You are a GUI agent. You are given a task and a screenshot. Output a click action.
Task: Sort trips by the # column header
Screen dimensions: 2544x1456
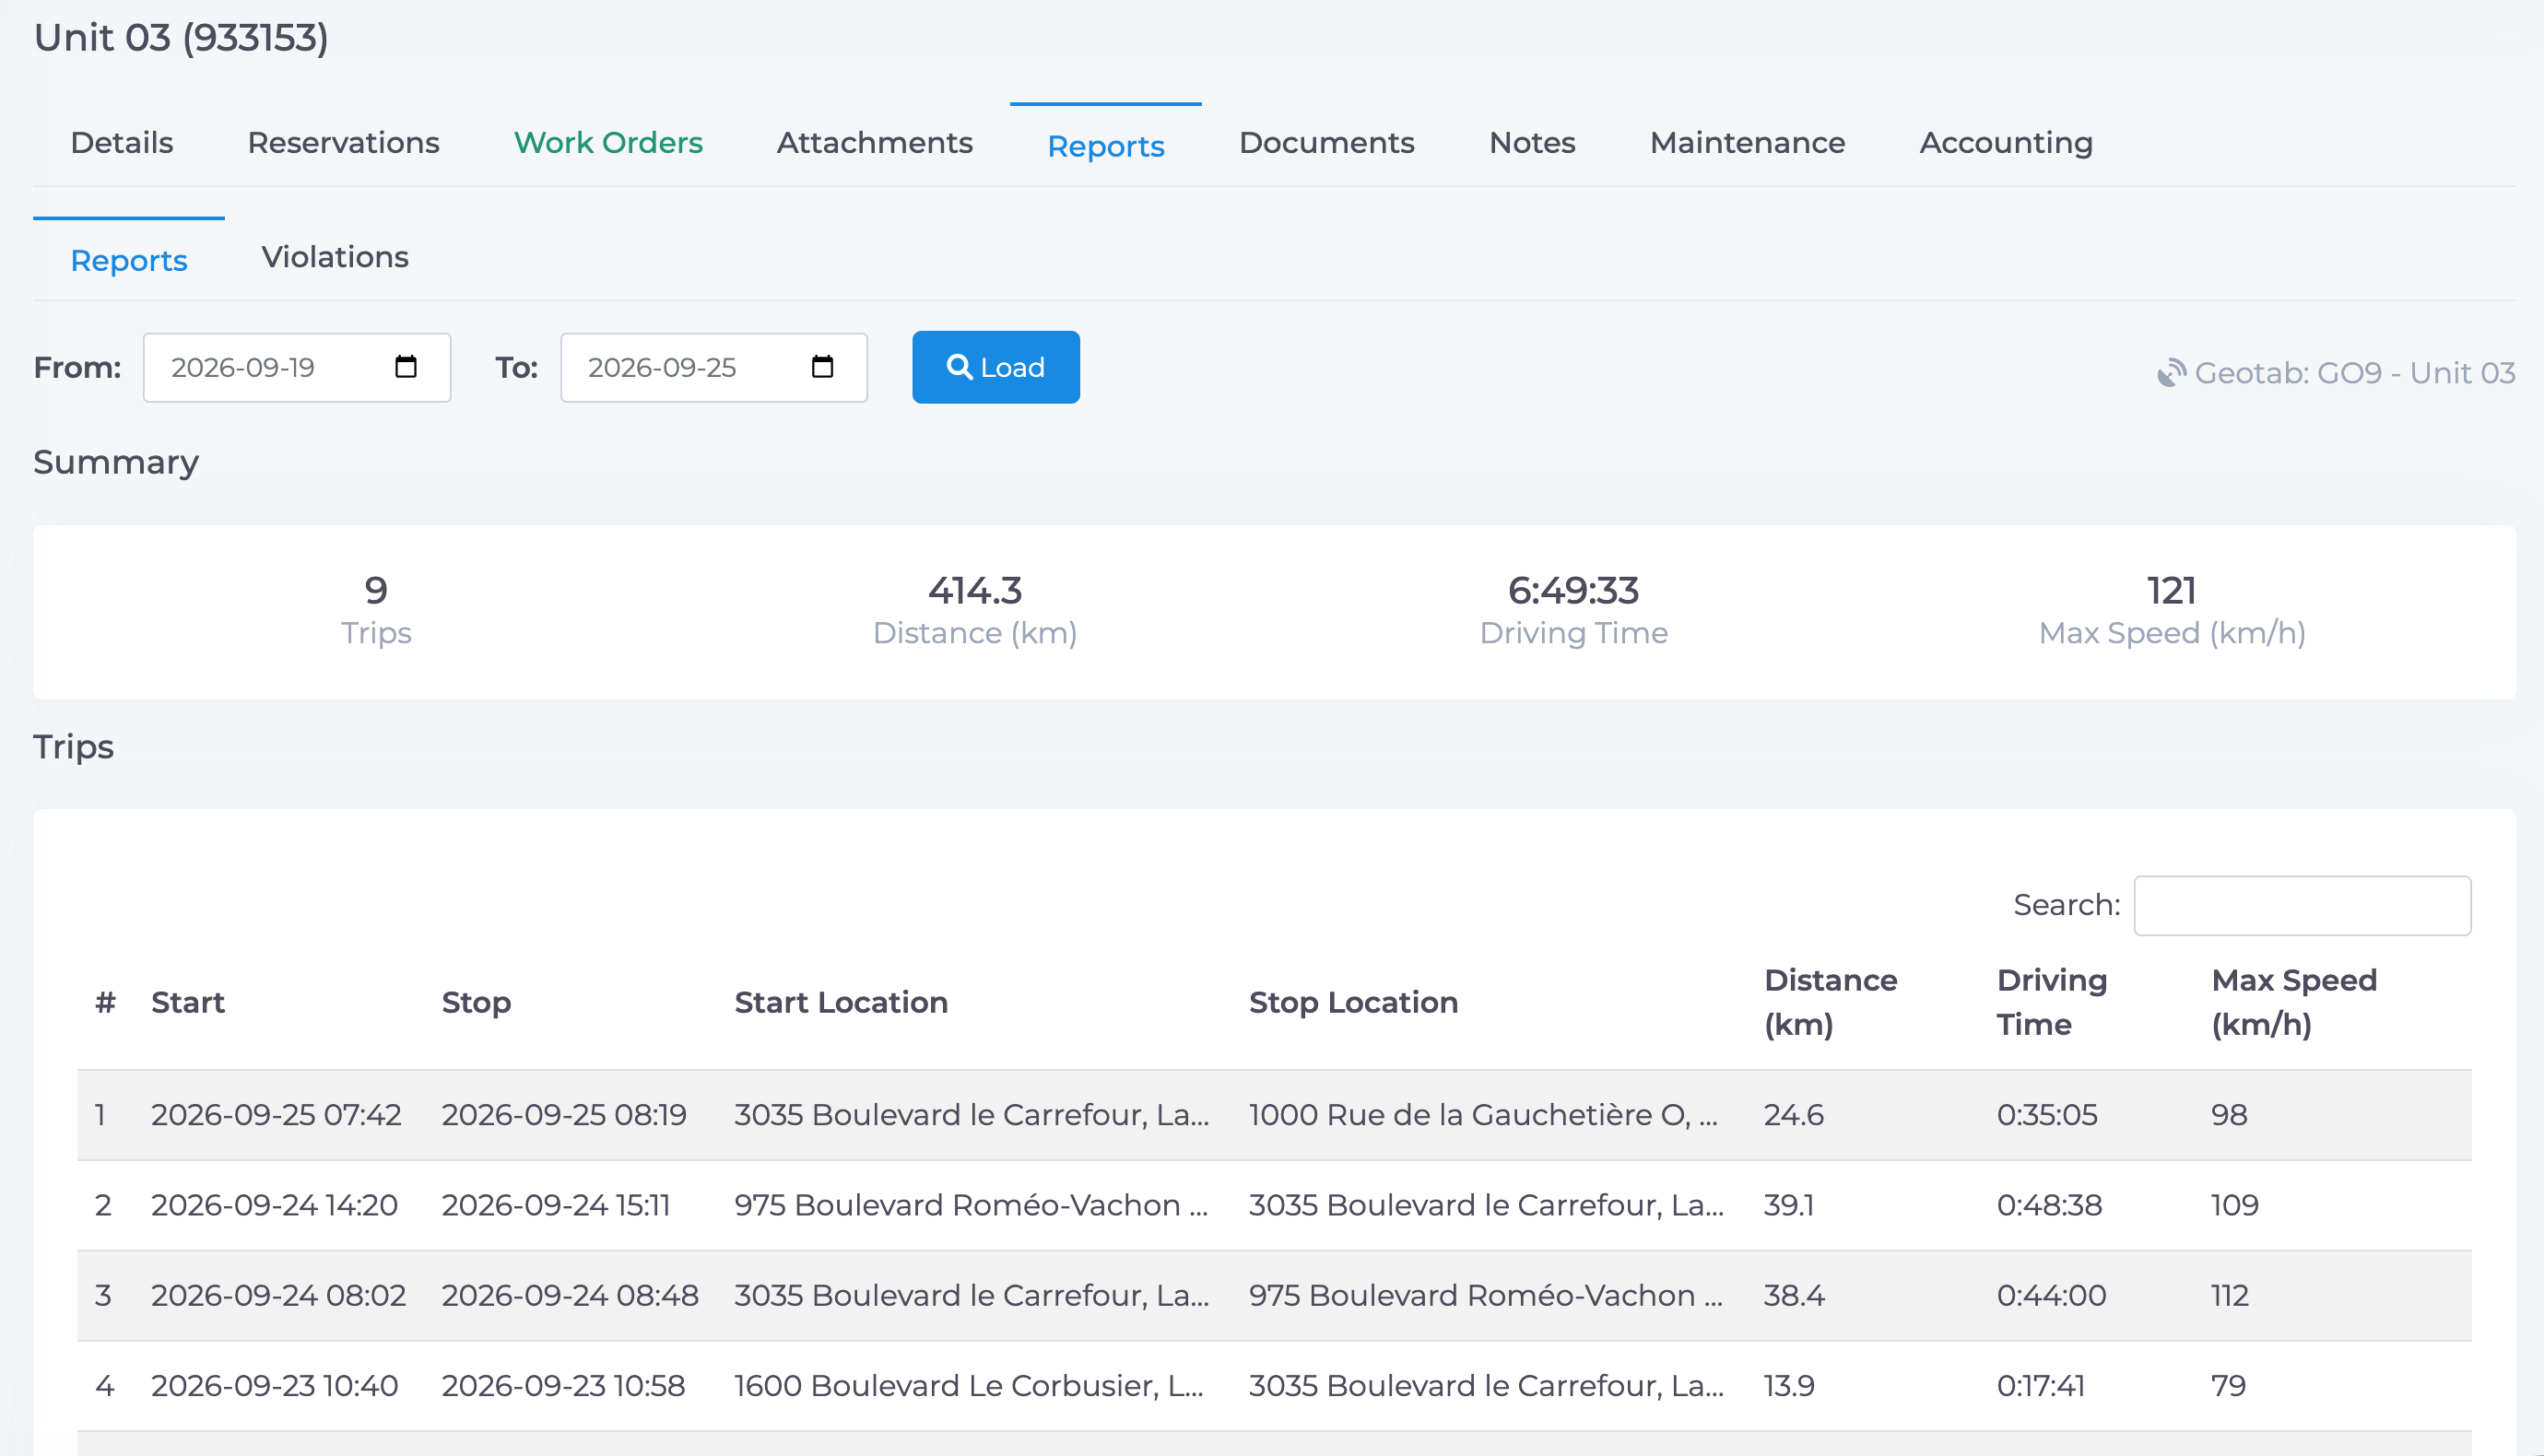105,1002
